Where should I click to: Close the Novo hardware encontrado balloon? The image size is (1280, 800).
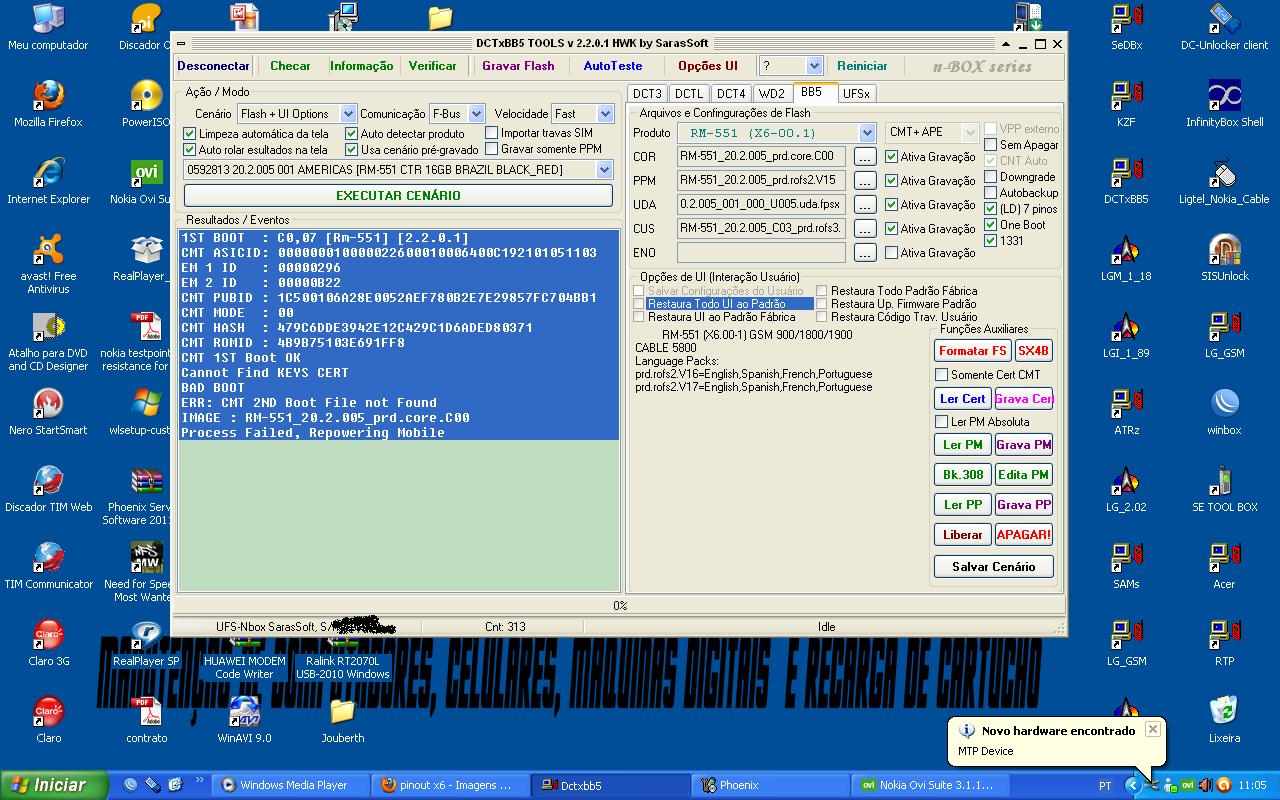click(1152, 730)
